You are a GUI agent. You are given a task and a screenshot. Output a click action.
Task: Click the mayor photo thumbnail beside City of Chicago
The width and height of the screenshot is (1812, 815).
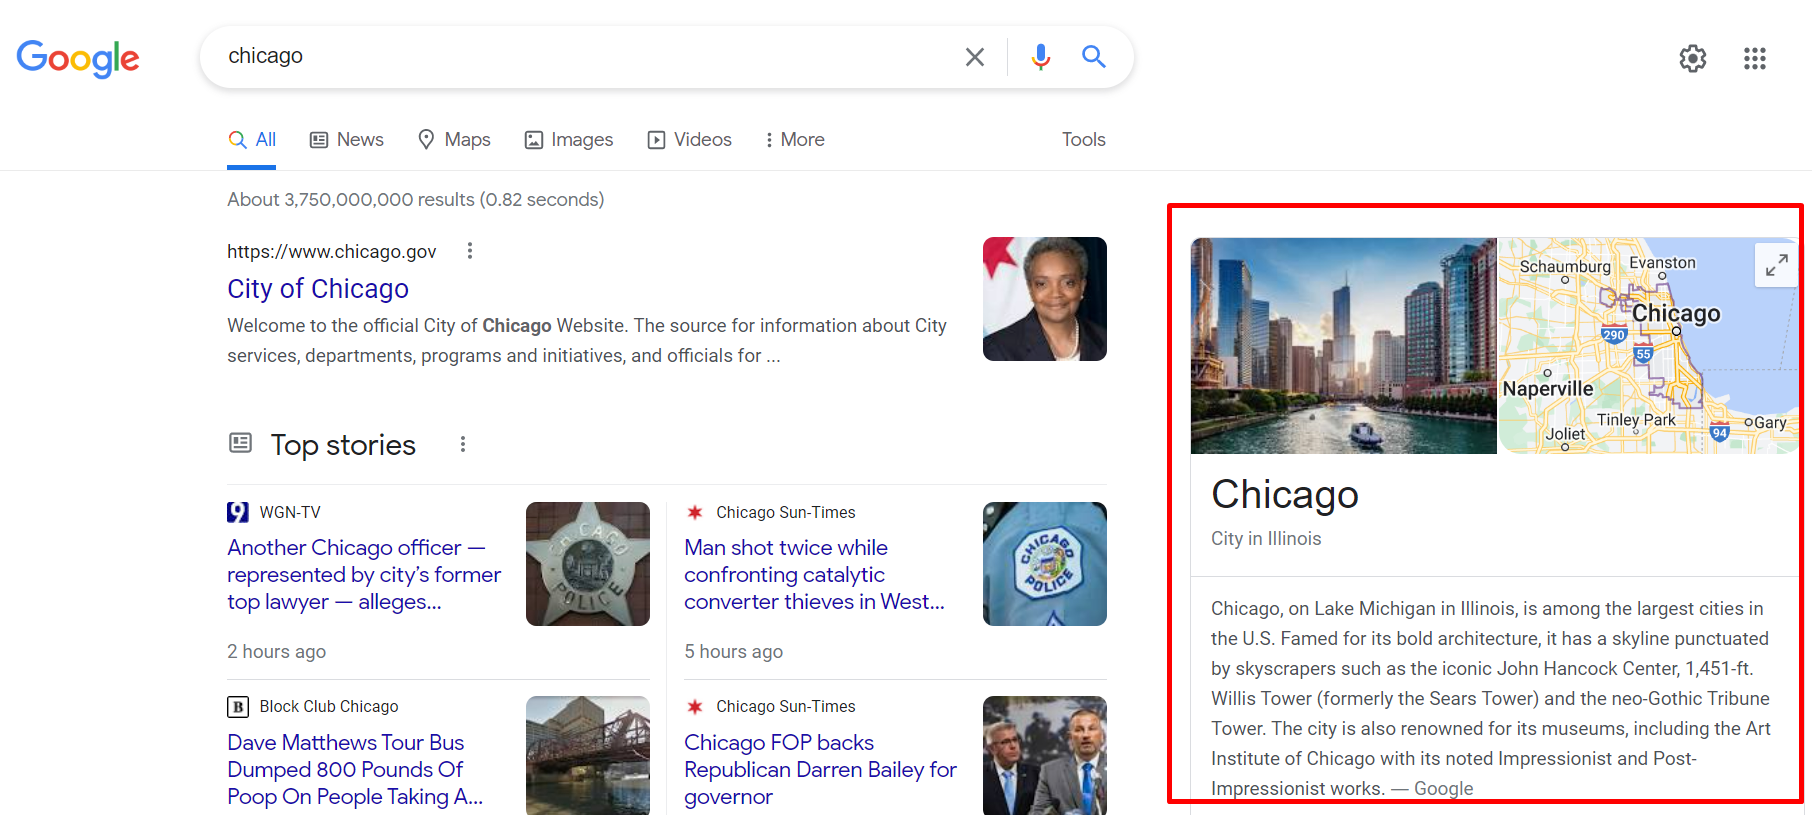[x=1045, y=299]
